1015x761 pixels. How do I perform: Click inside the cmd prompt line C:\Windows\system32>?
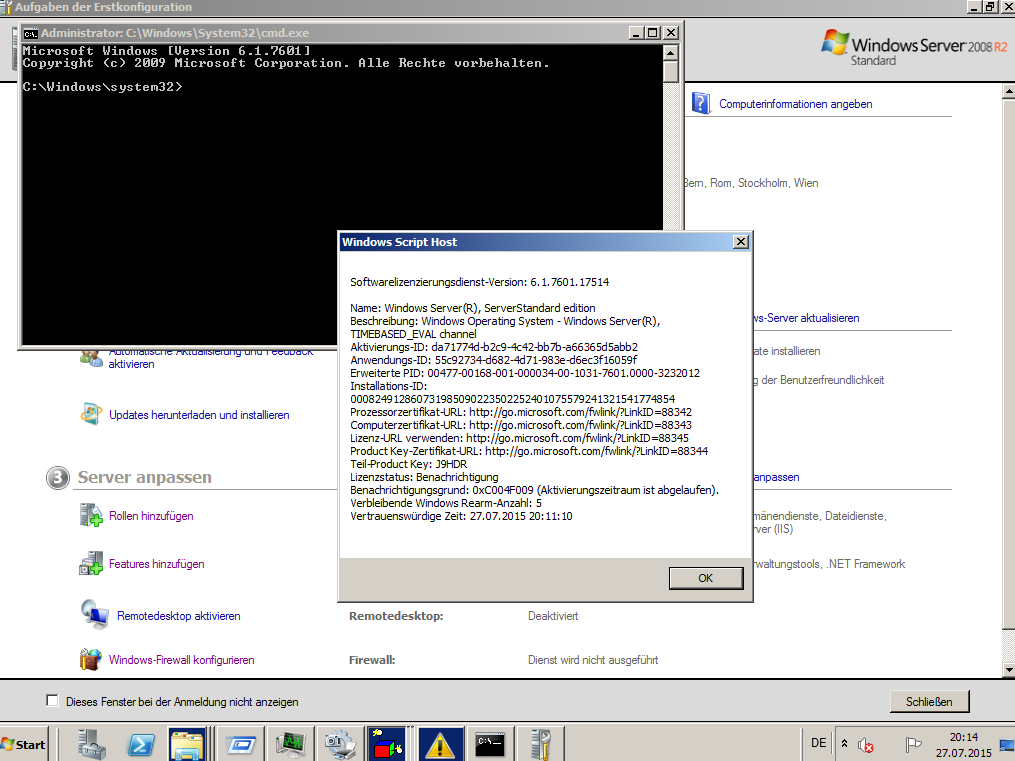pos(102,87)
